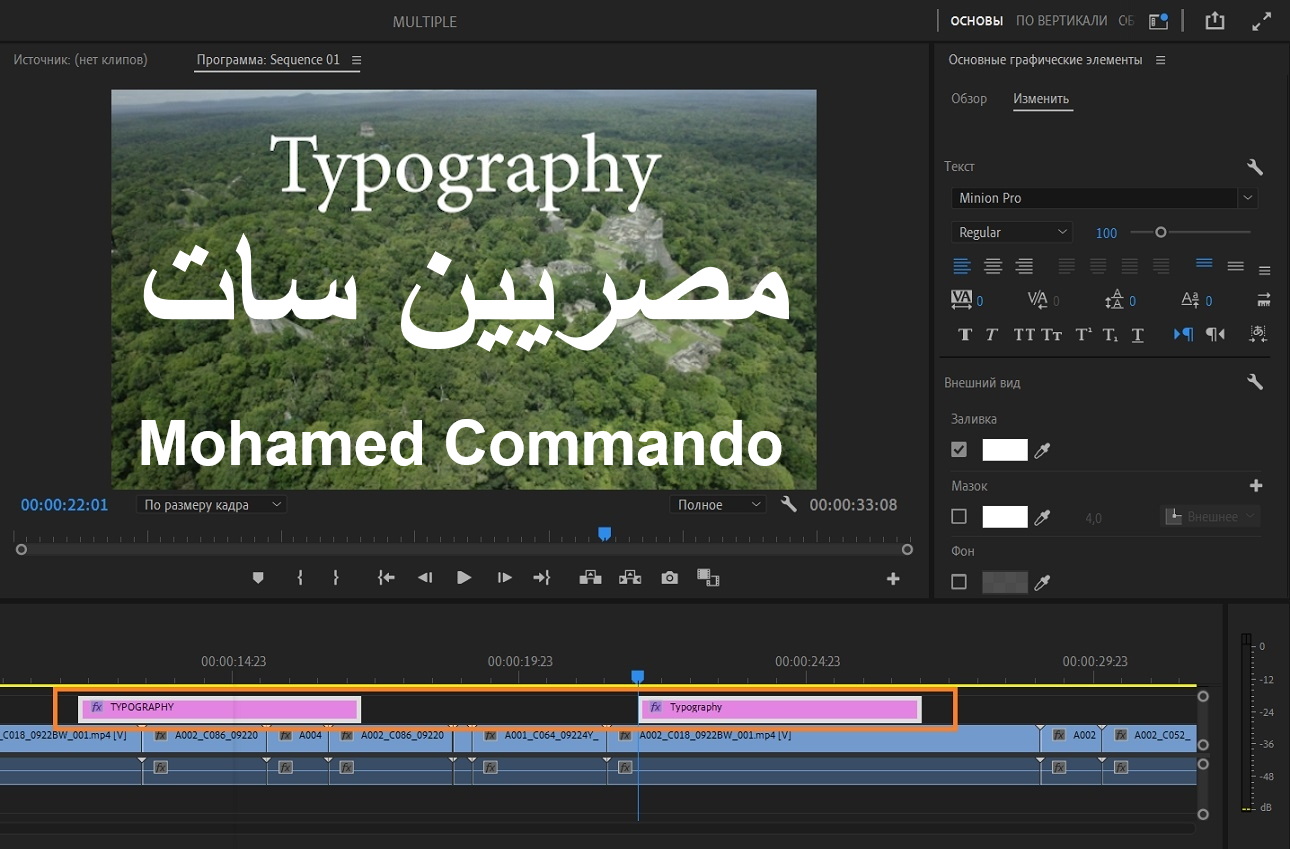Add a new stroke with plus button
Viewport: 1290px width, 849px height.
click(1256, 486)
